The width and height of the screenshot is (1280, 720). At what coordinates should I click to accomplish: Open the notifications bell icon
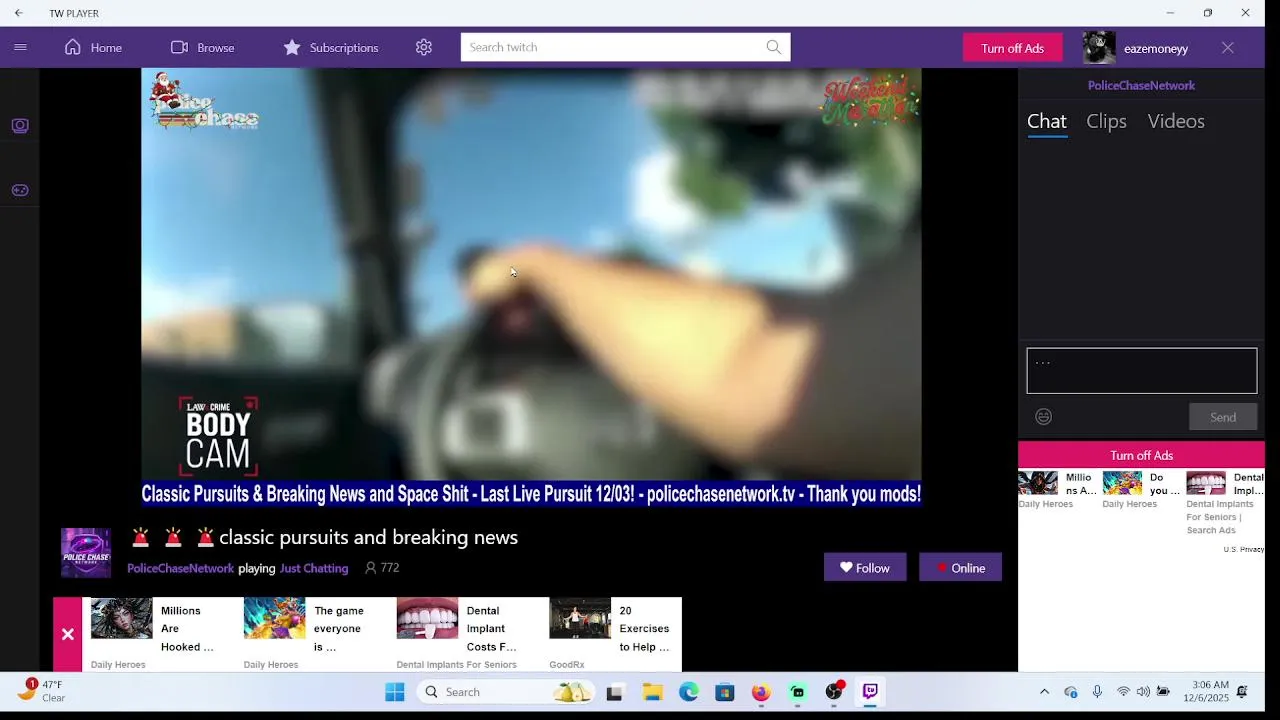point(1242,692)
